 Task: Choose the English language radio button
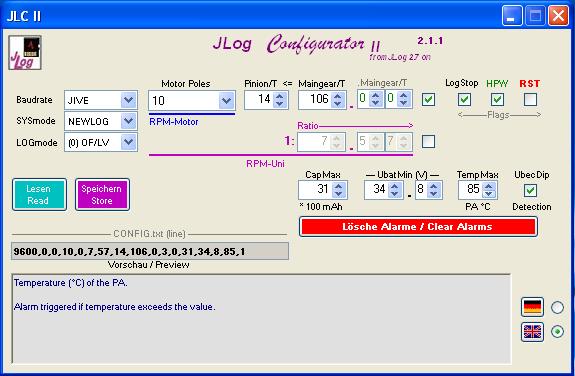(557, 332)
